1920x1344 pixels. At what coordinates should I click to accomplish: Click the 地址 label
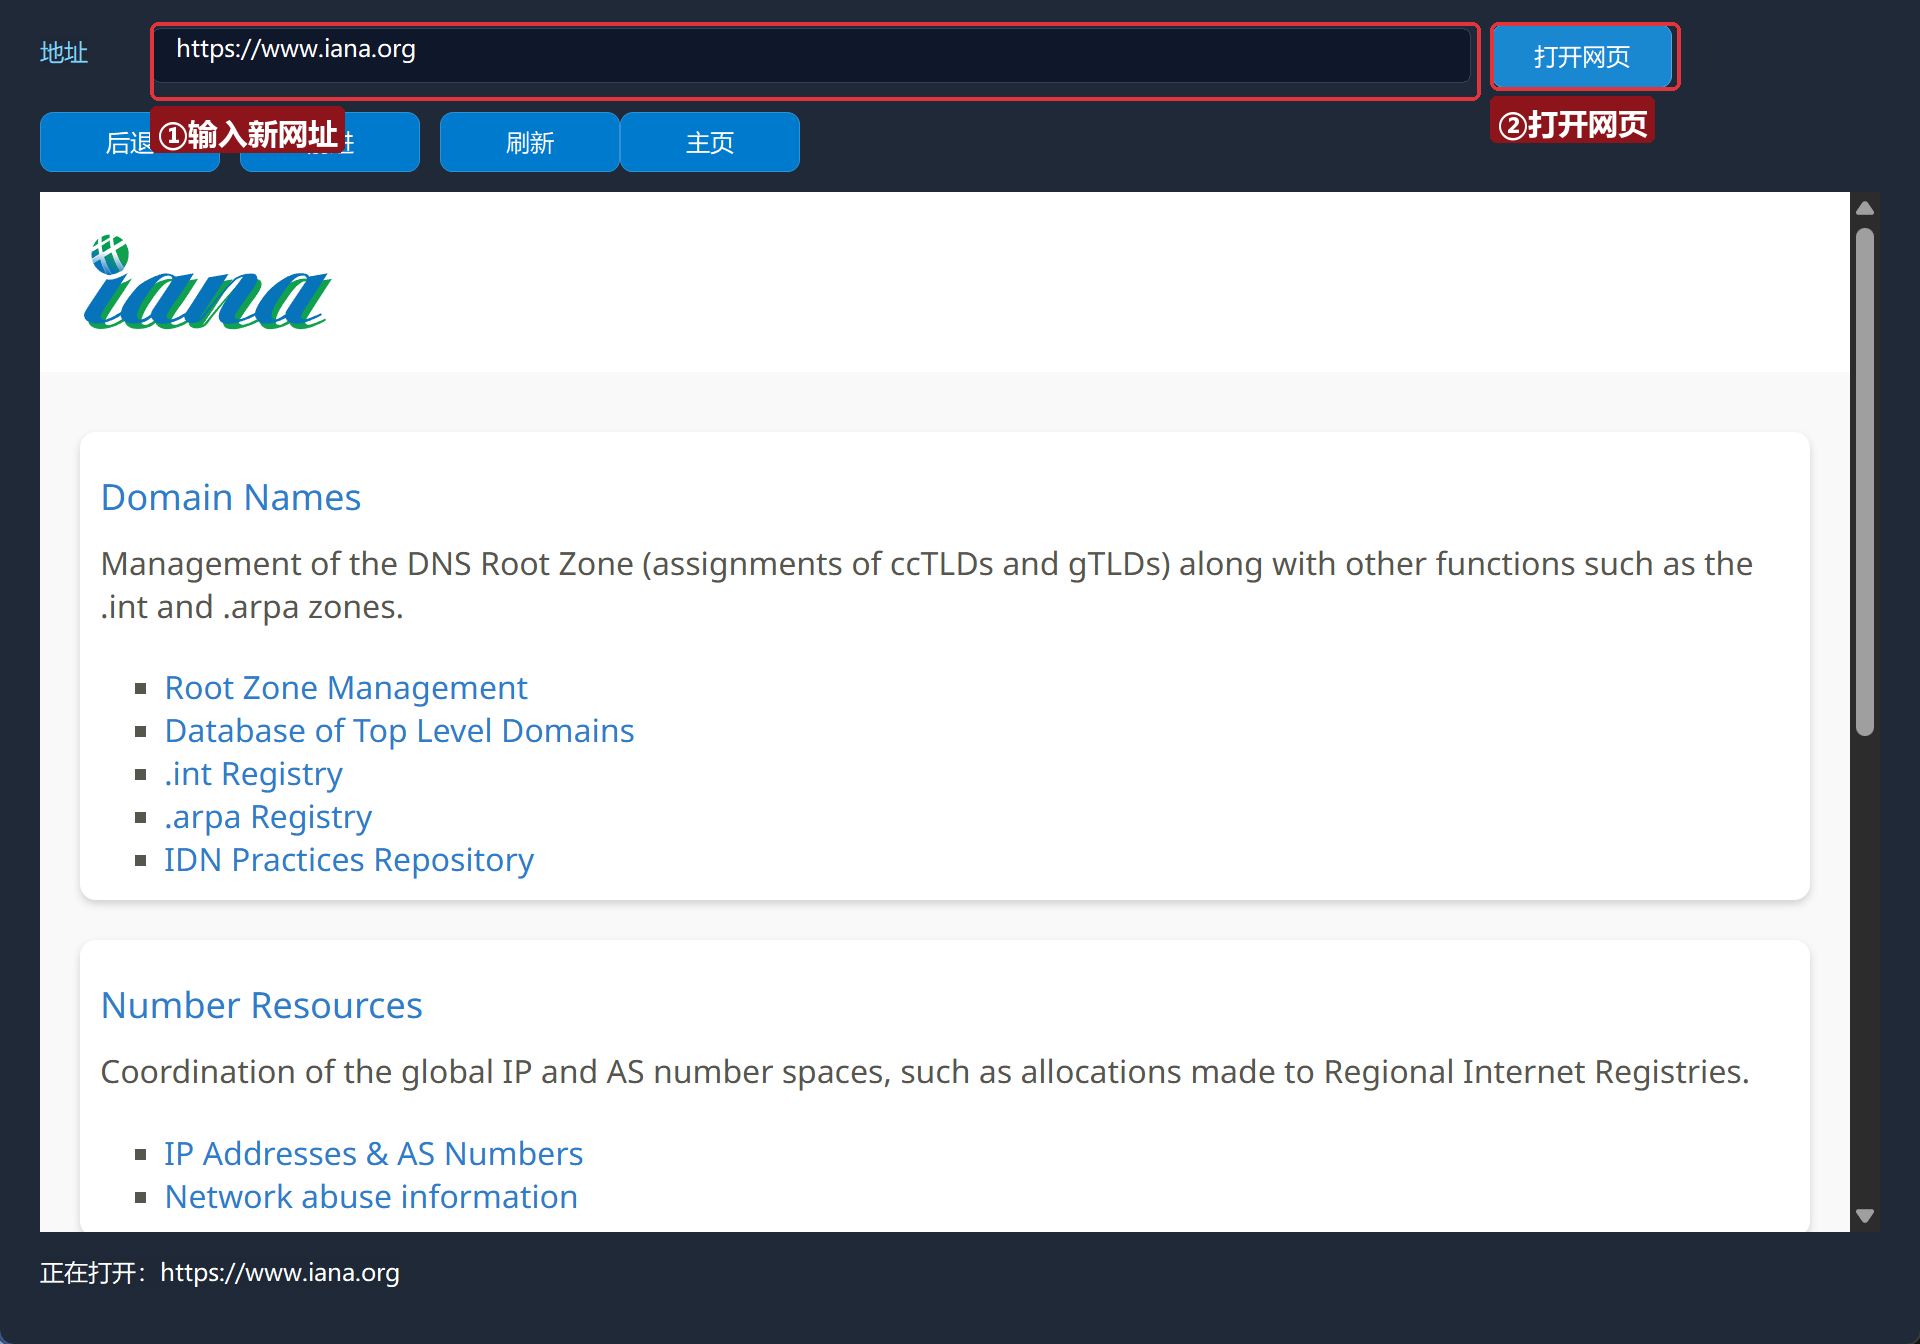click(64, 53)
